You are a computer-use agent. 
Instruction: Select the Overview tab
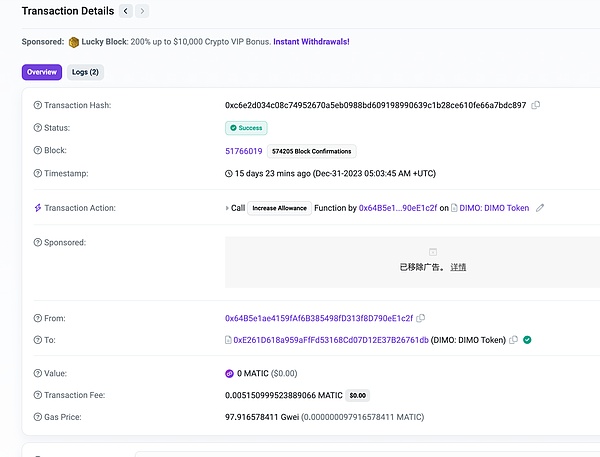click(42, 72)
